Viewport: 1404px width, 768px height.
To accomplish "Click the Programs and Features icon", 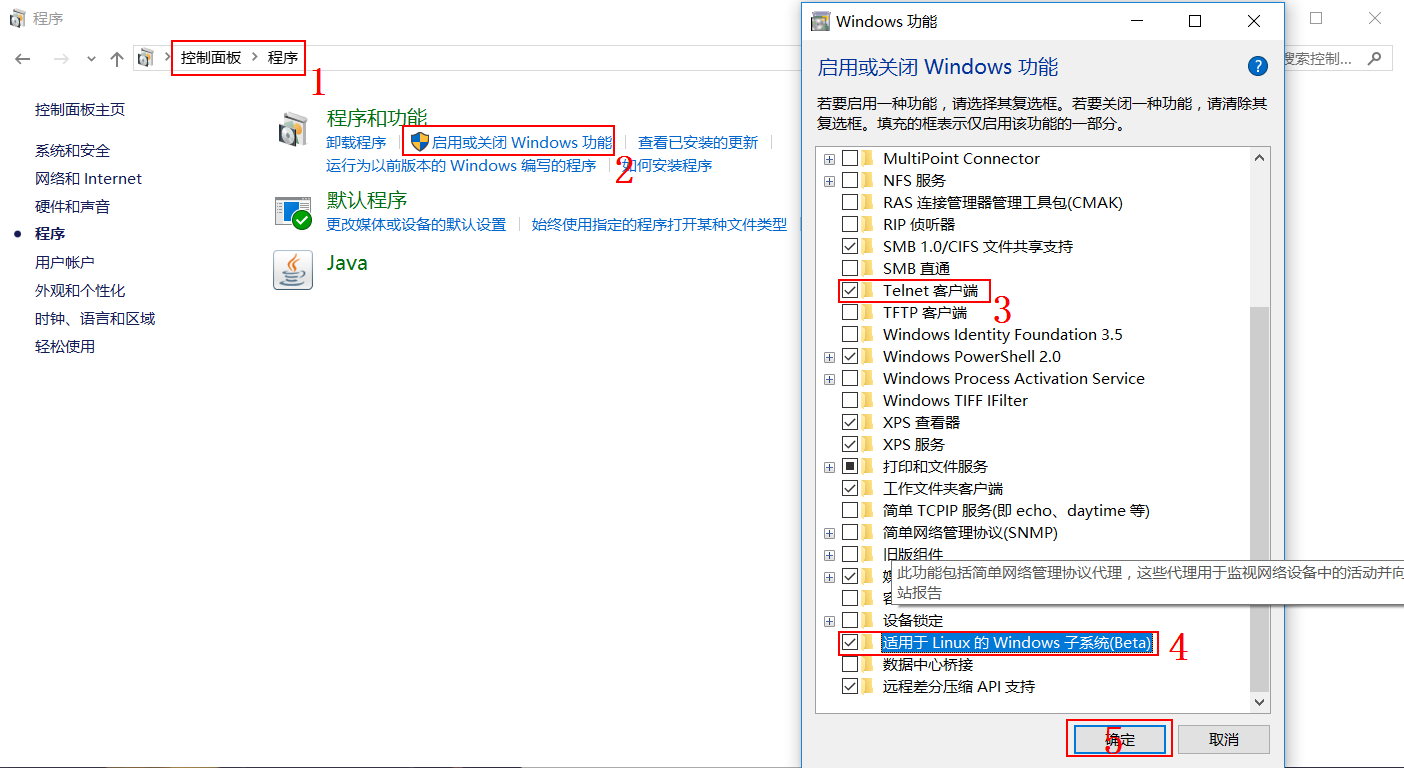I will [x=293, y=131].
